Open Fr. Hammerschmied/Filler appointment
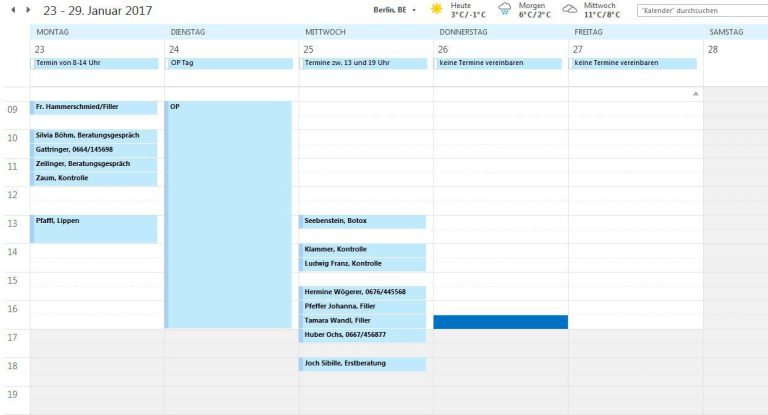Viewport: 768px width, 415px height. (95, 107)
